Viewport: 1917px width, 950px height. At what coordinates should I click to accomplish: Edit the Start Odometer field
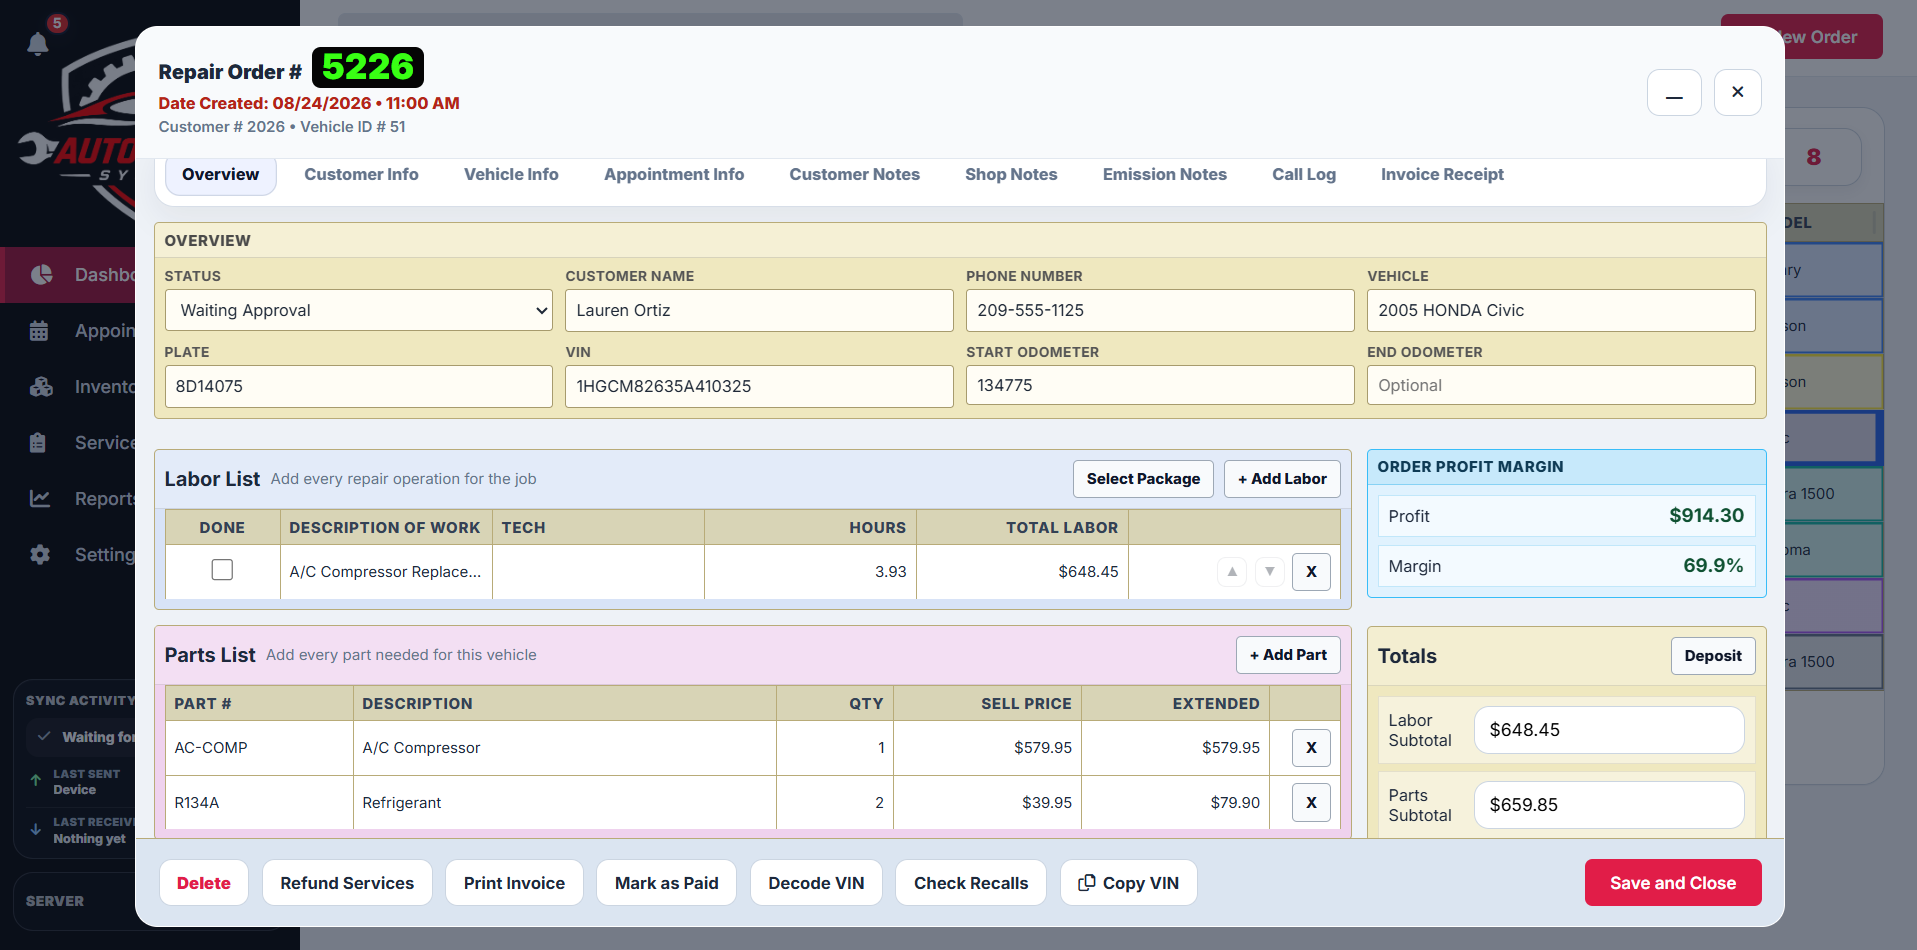[x=1160, y=385]
